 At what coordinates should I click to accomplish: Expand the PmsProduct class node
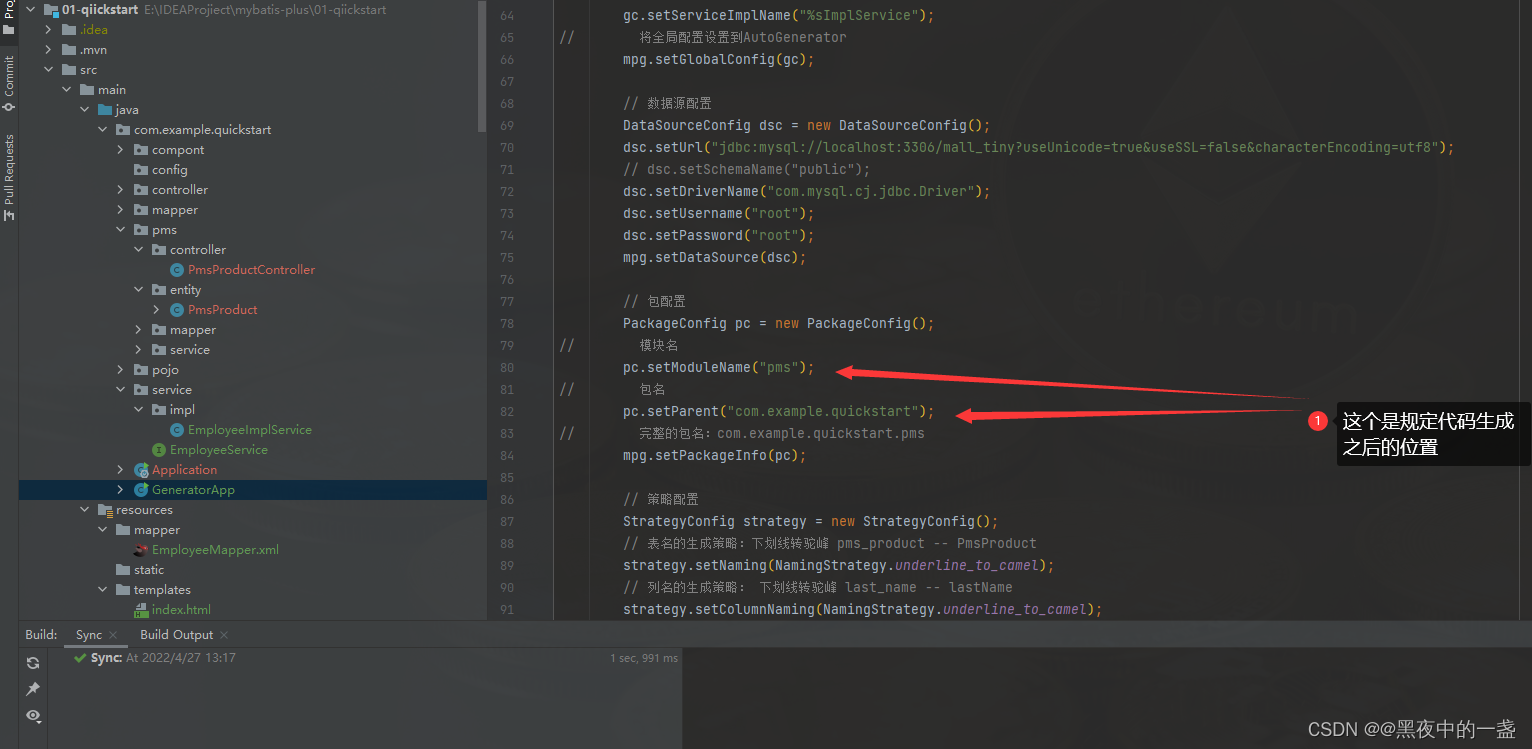[156, 309]
